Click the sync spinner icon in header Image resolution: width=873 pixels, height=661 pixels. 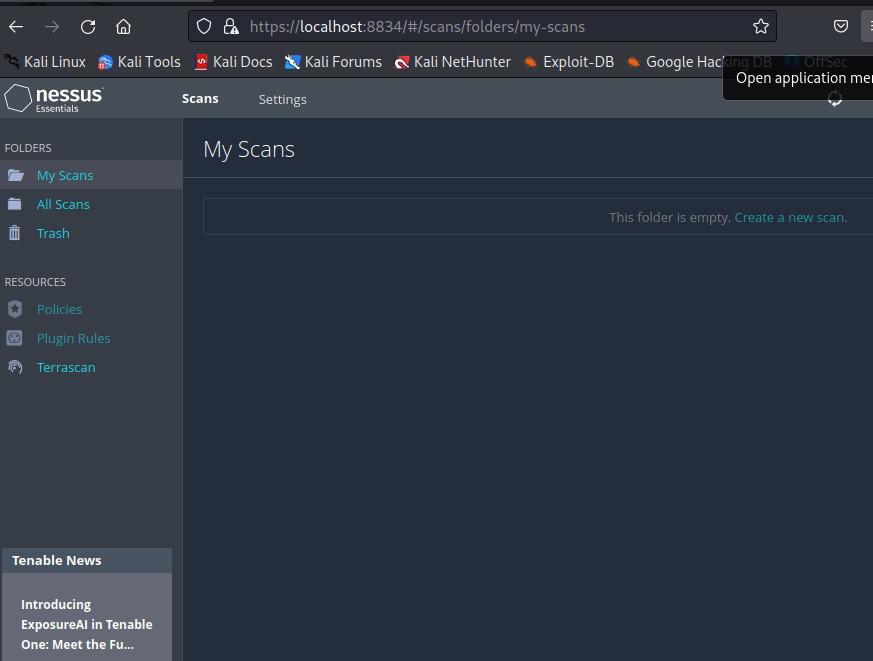click(x=834, y=99)
